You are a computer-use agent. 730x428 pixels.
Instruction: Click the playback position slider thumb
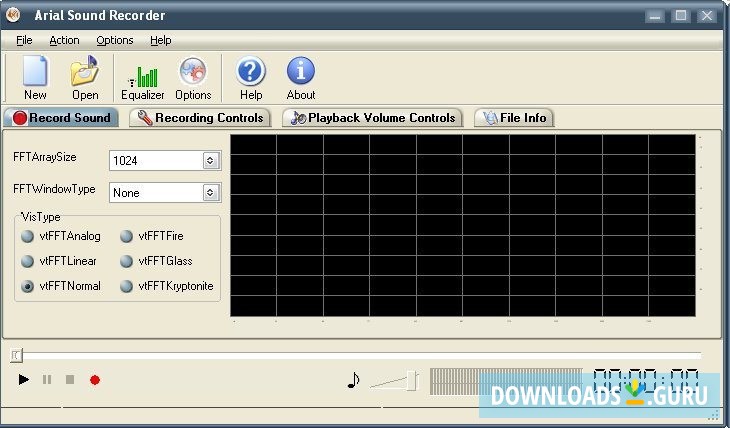[x=16, y=355]
